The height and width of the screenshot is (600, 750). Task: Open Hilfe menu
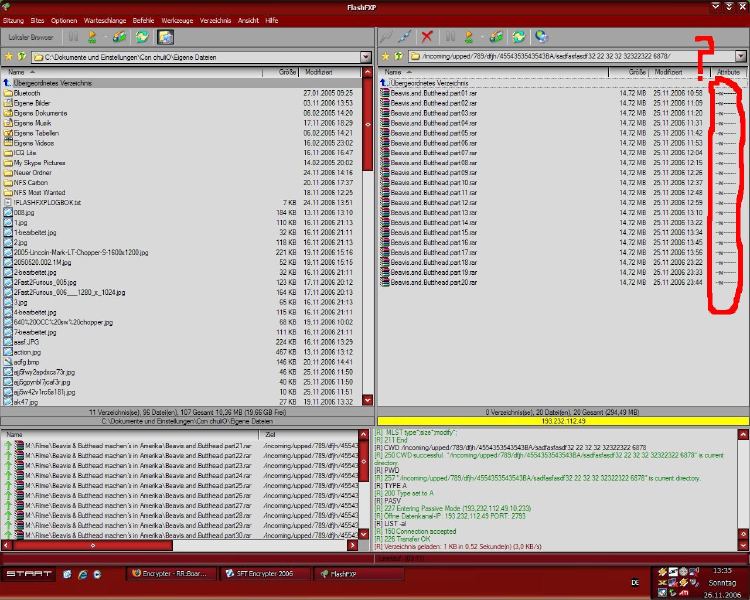click(x=272, y=21)
